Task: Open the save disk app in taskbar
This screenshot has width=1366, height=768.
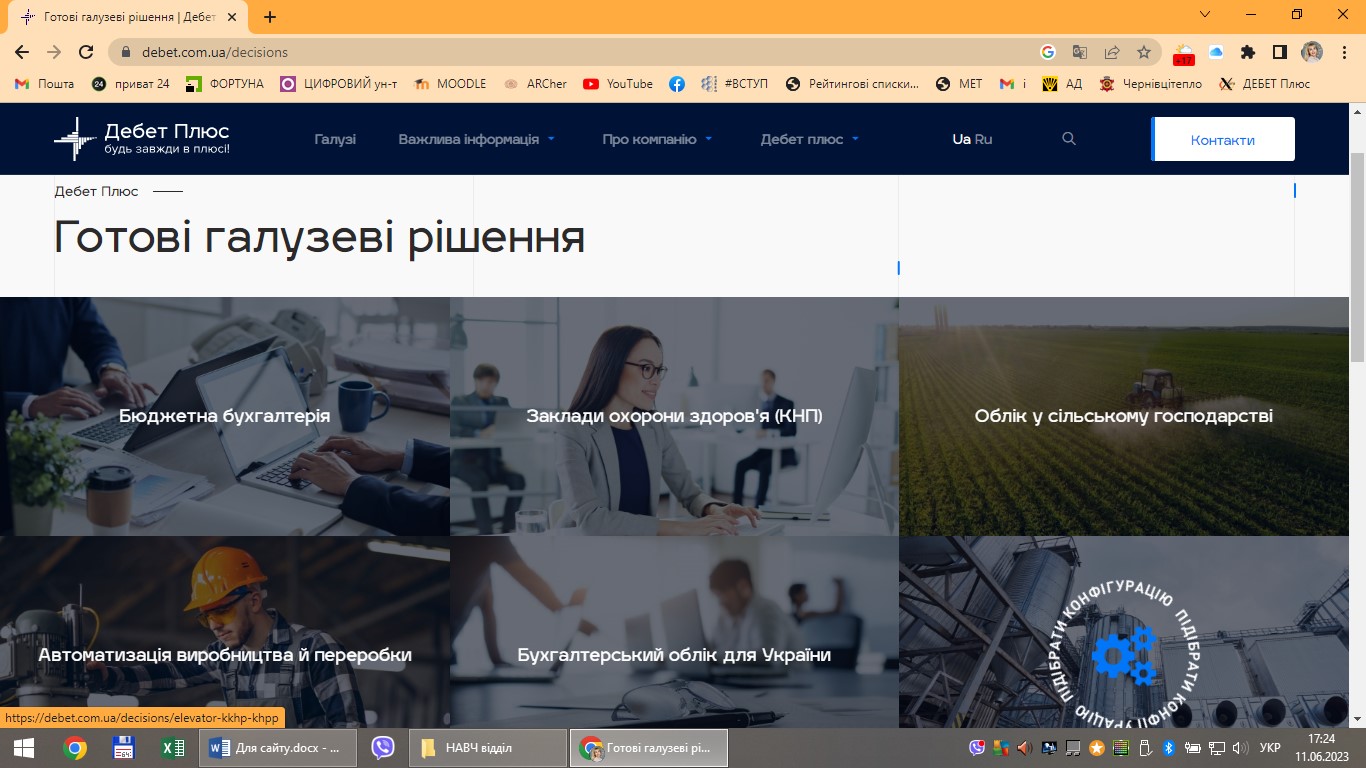Action: [124, 747]
